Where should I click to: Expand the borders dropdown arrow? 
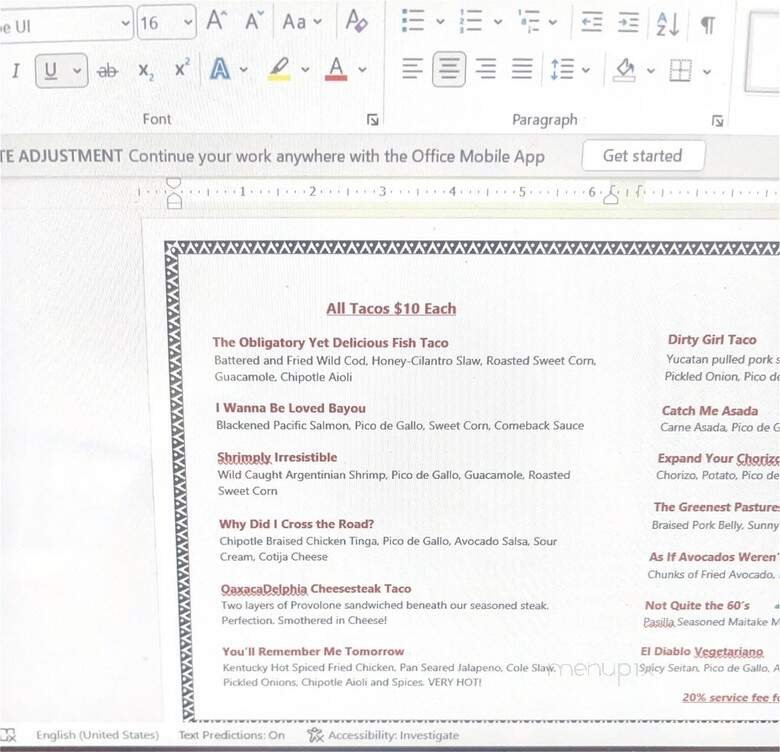[x=706, y=72]
